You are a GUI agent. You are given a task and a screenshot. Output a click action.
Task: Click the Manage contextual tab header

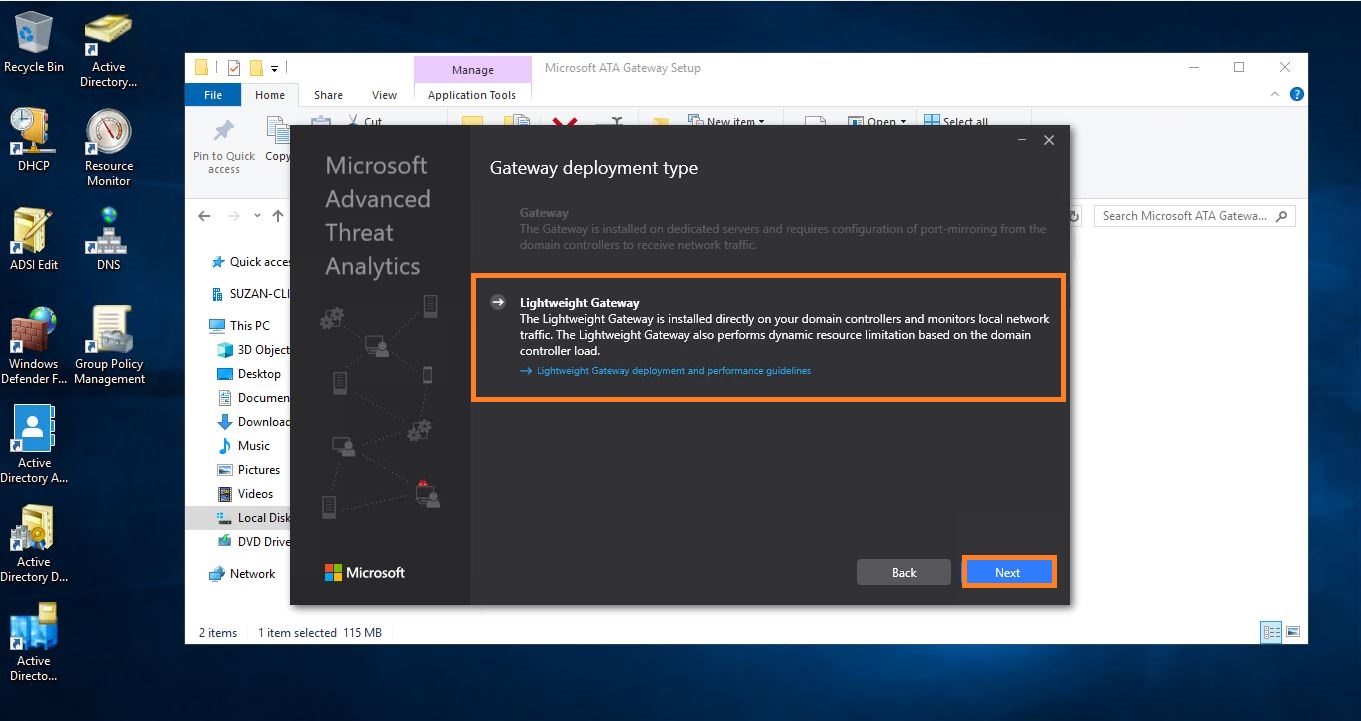[472, 69]
